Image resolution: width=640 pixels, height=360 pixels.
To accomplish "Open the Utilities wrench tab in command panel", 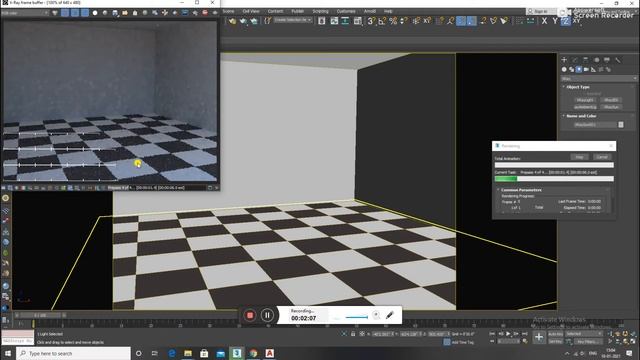I will (x=618, y=60).
